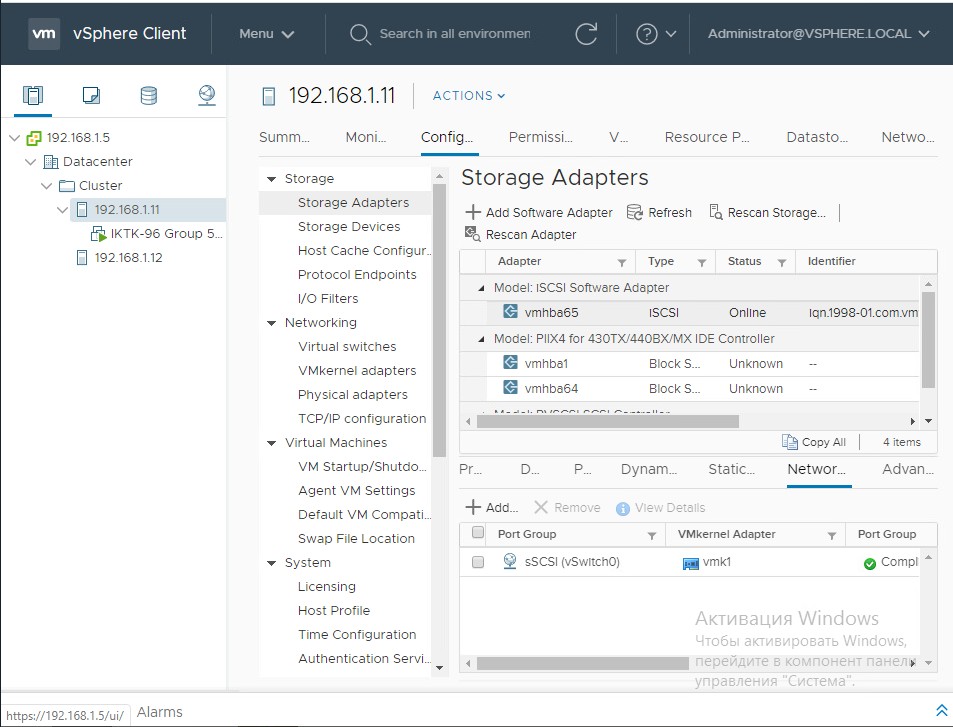Screen dimensions: 953x727
Task: Click the green Compliant status checkmark
Action: (870, 563)
